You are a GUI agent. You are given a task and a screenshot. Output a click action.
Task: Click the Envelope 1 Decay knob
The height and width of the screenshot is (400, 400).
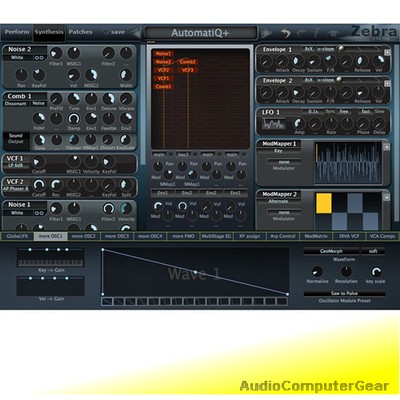pos(298,61)
